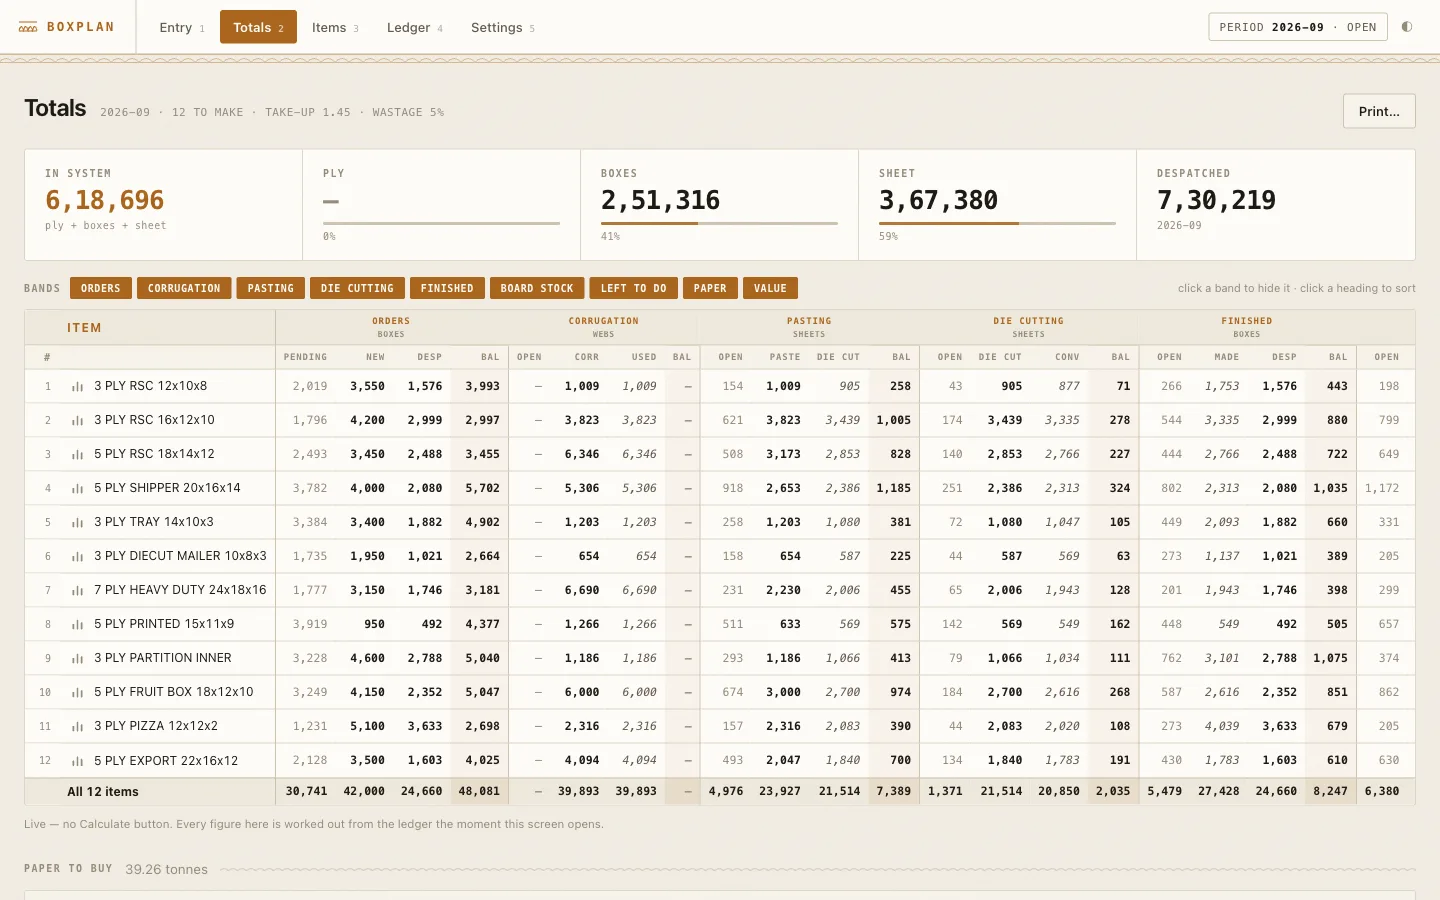
Task: Sort by Orders PENDING column
Action: pos(305,357)
